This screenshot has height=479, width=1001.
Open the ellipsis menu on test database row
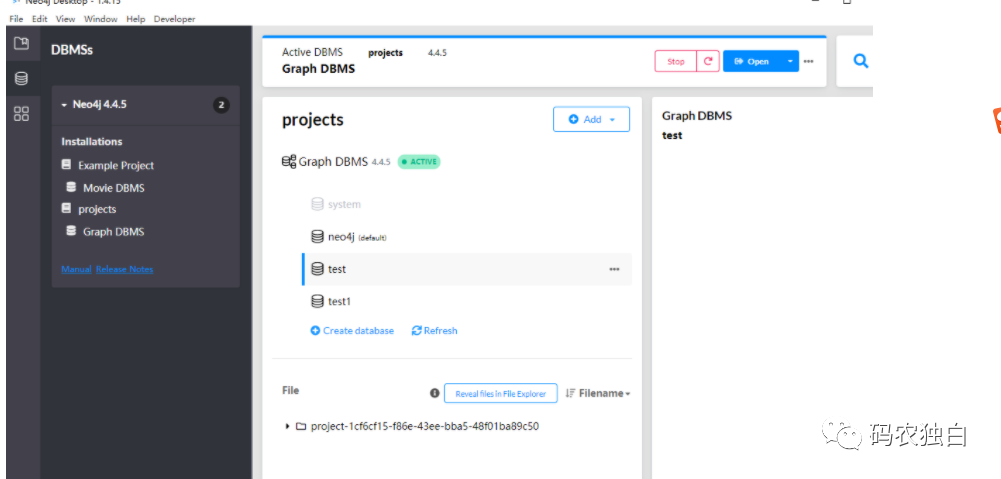click(614, 270)
